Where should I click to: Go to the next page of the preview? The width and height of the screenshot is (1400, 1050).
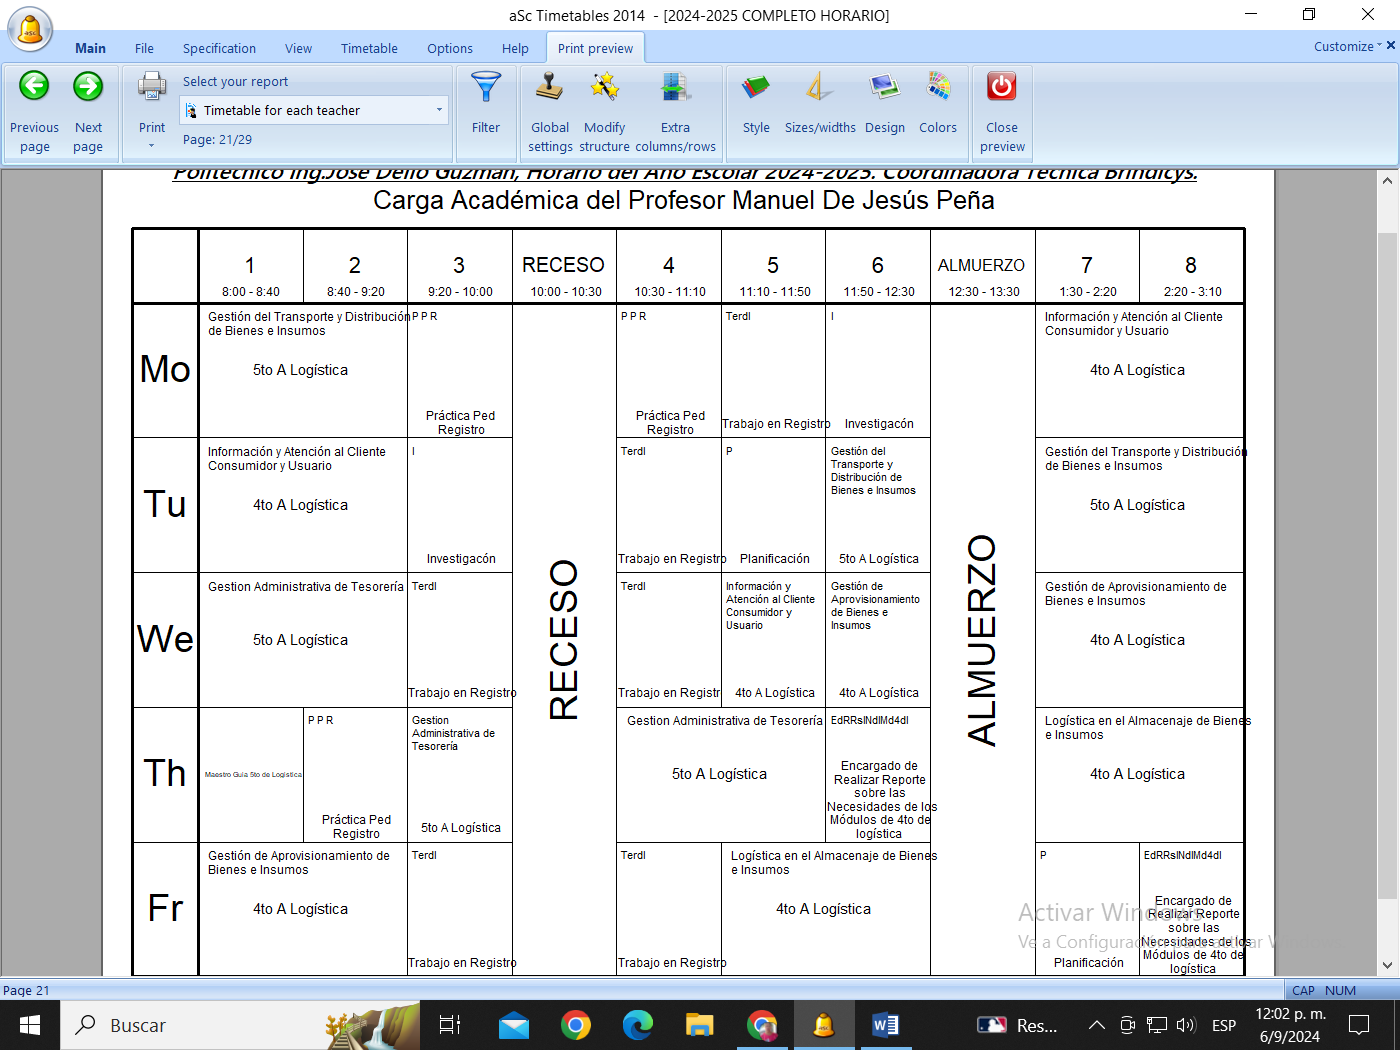point(88,112)
